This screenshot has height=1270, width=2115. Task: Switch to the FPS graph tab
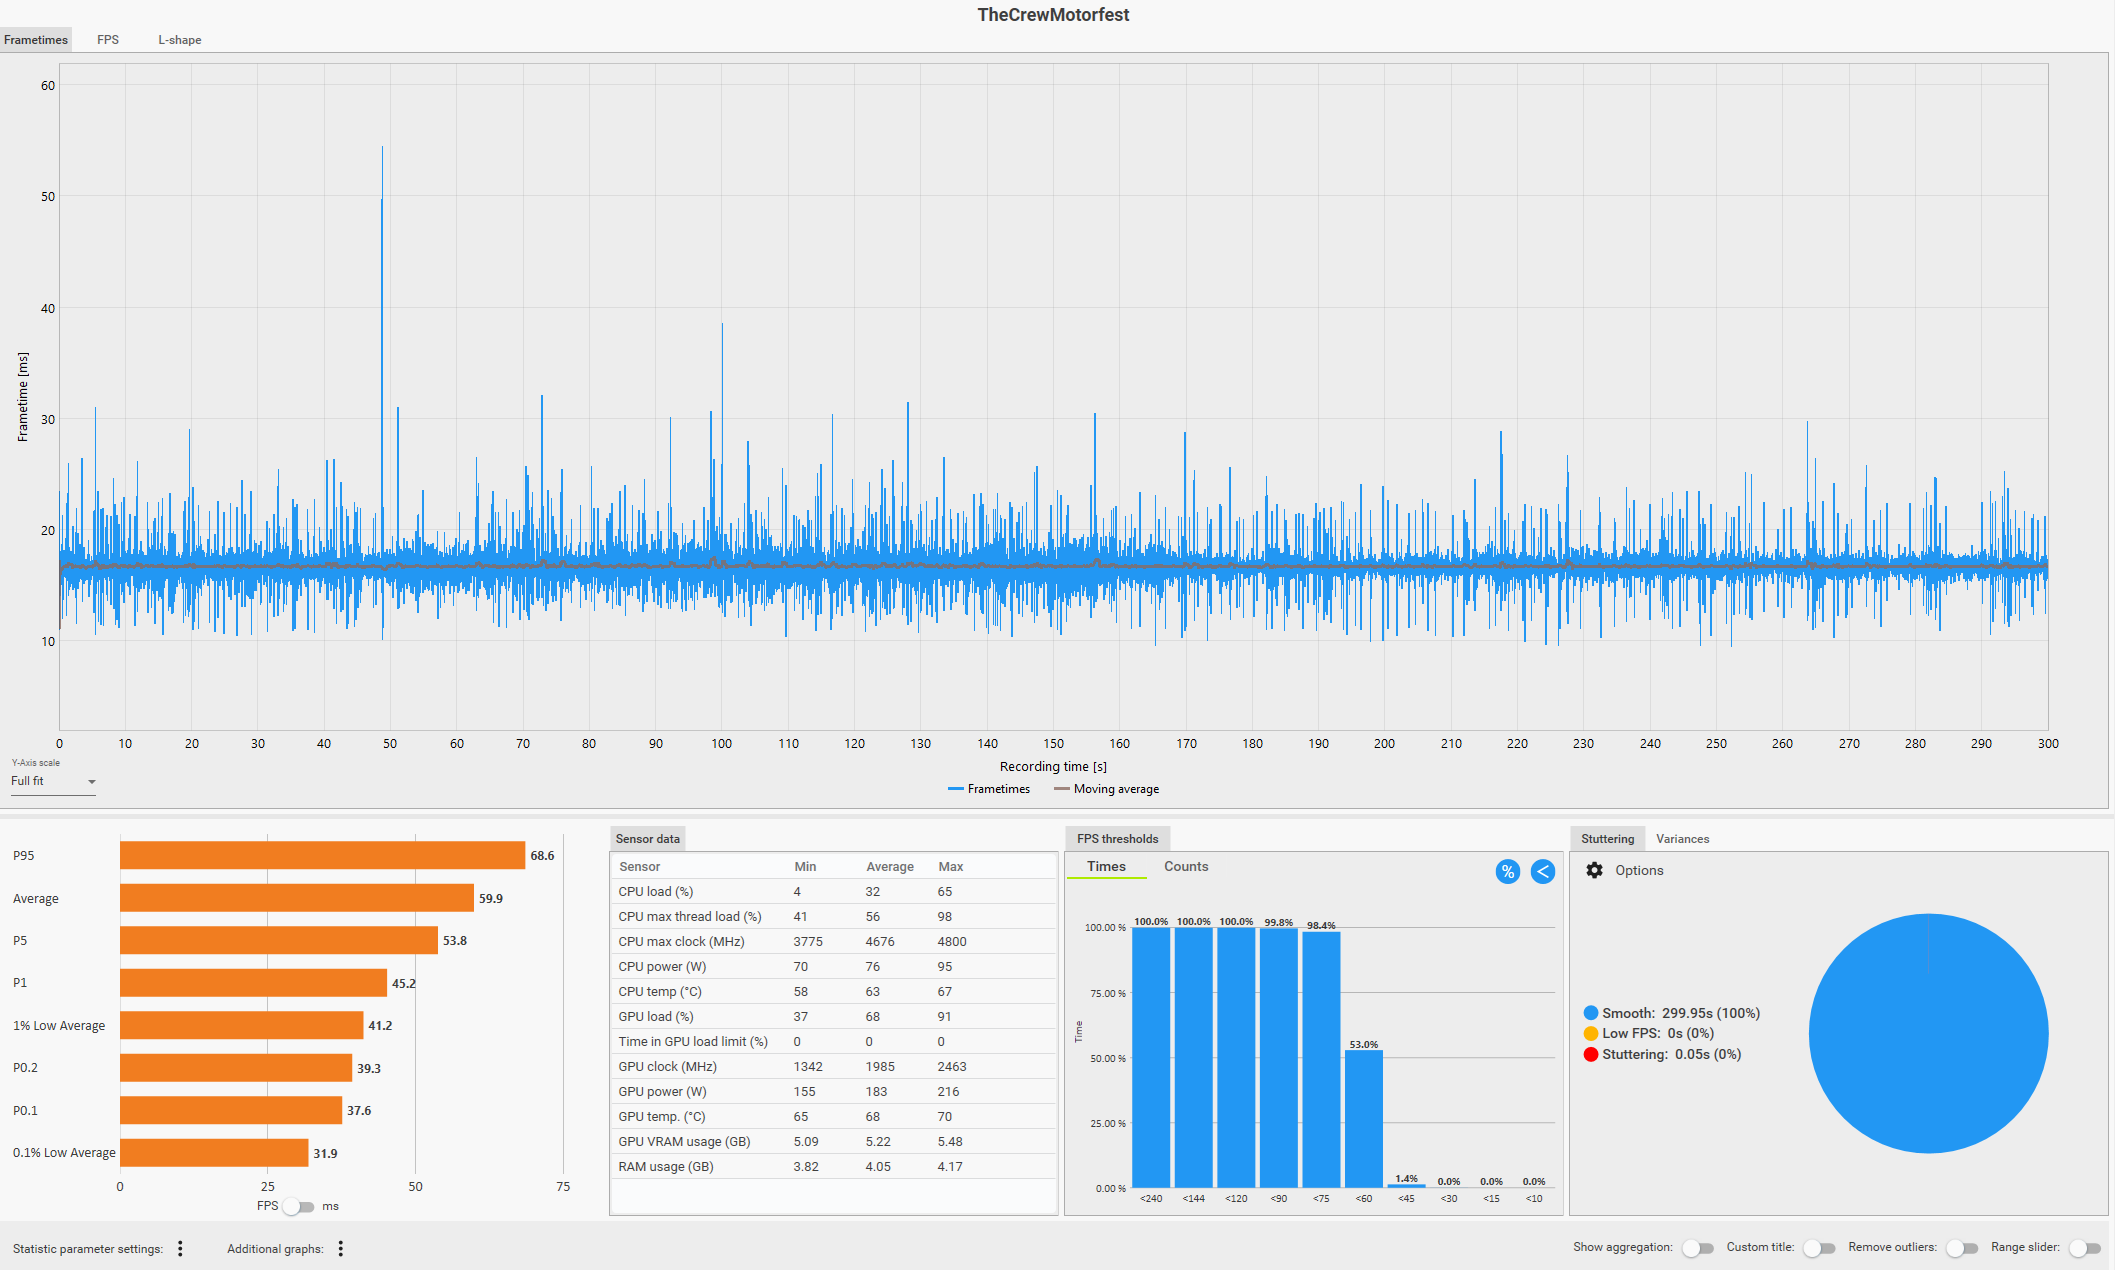pos(108,40)
